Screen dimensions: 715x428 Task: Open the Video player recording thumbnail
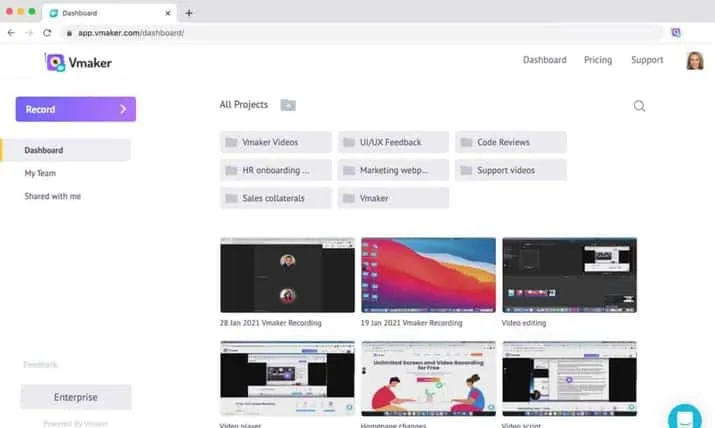click(x=287, y=378)
